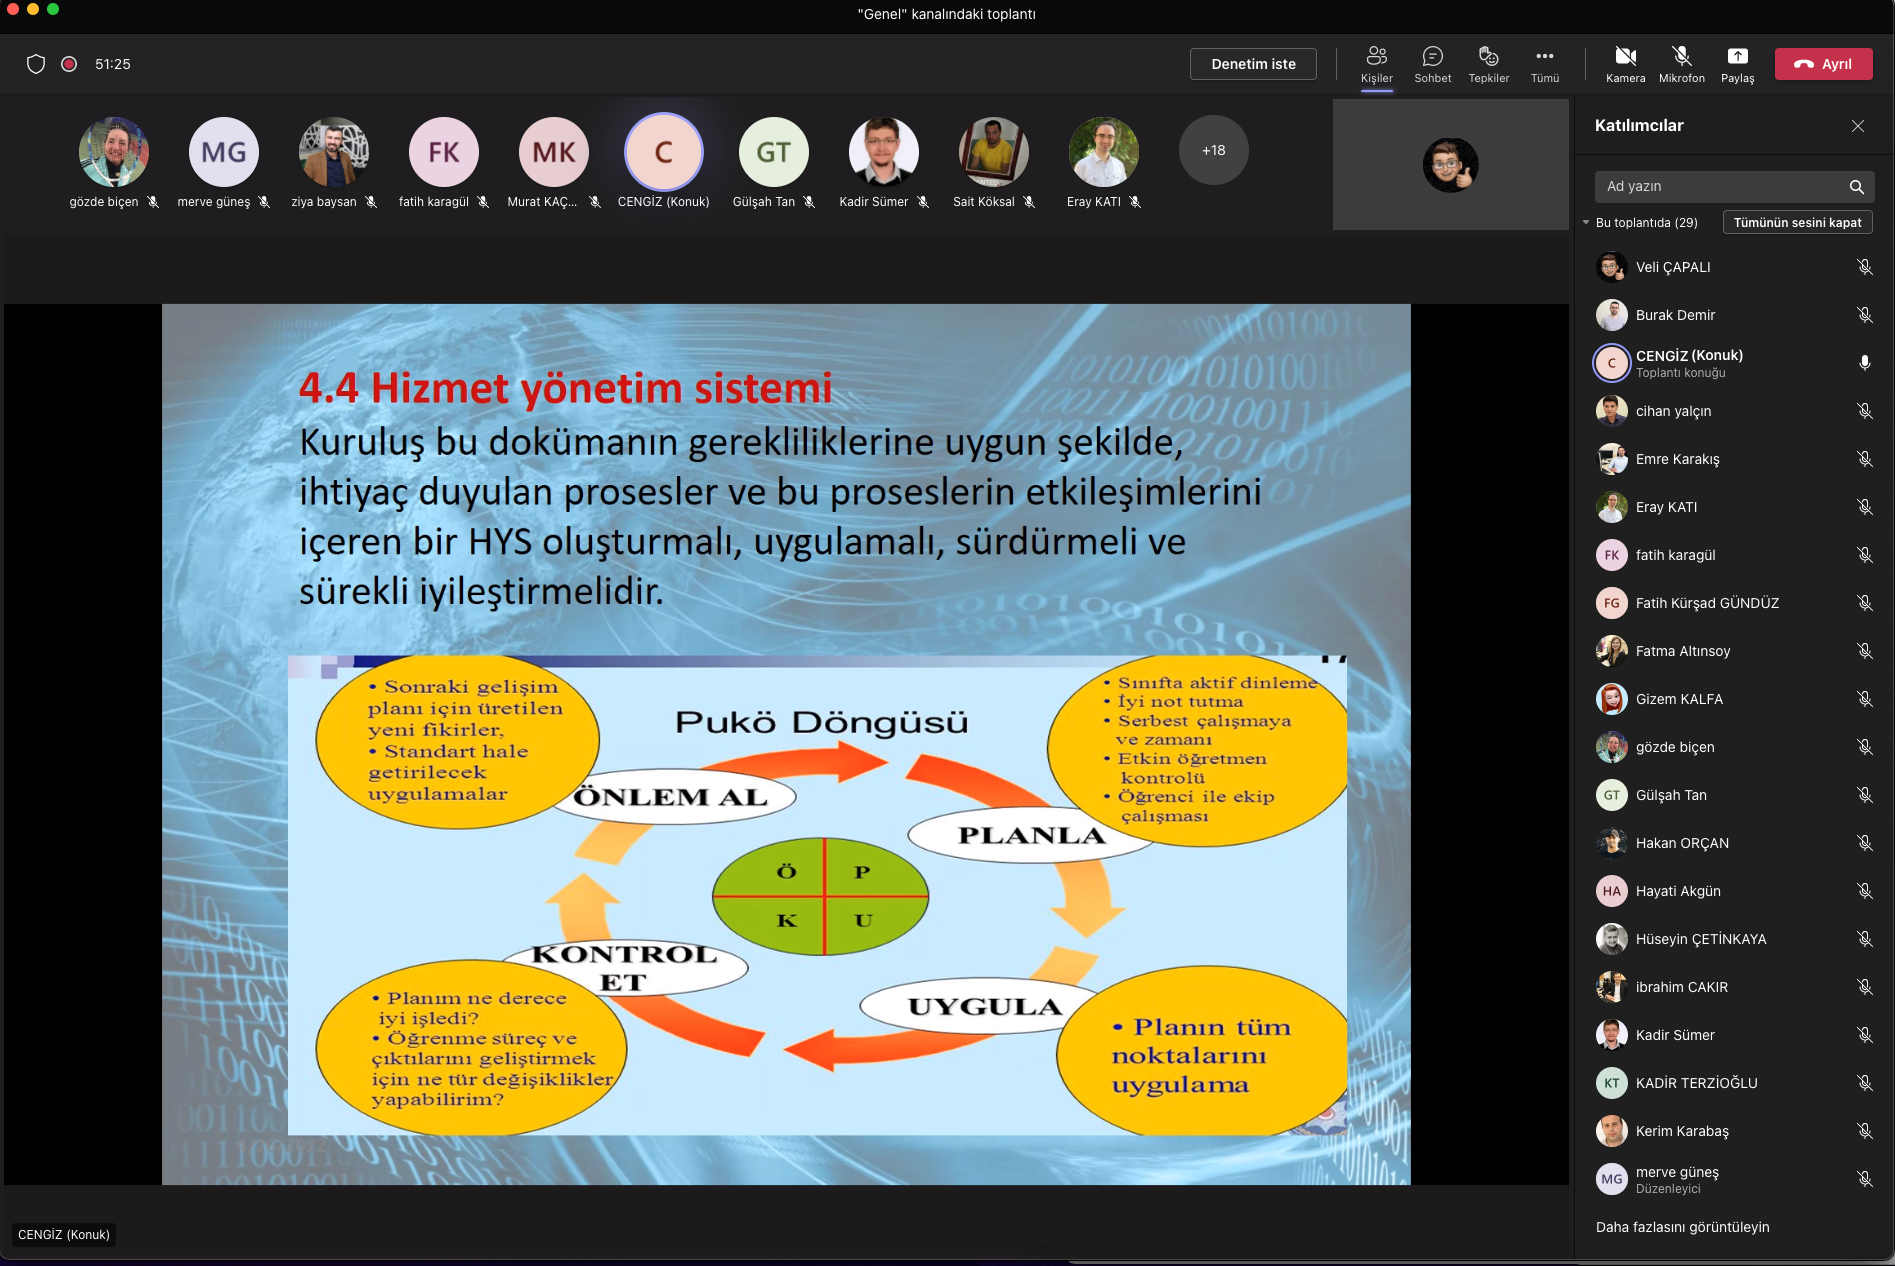This screenshot has width=1895, height=1266.
Task: Collapse the Bu toplantıda (29) section
Action: pos(1586,223)
